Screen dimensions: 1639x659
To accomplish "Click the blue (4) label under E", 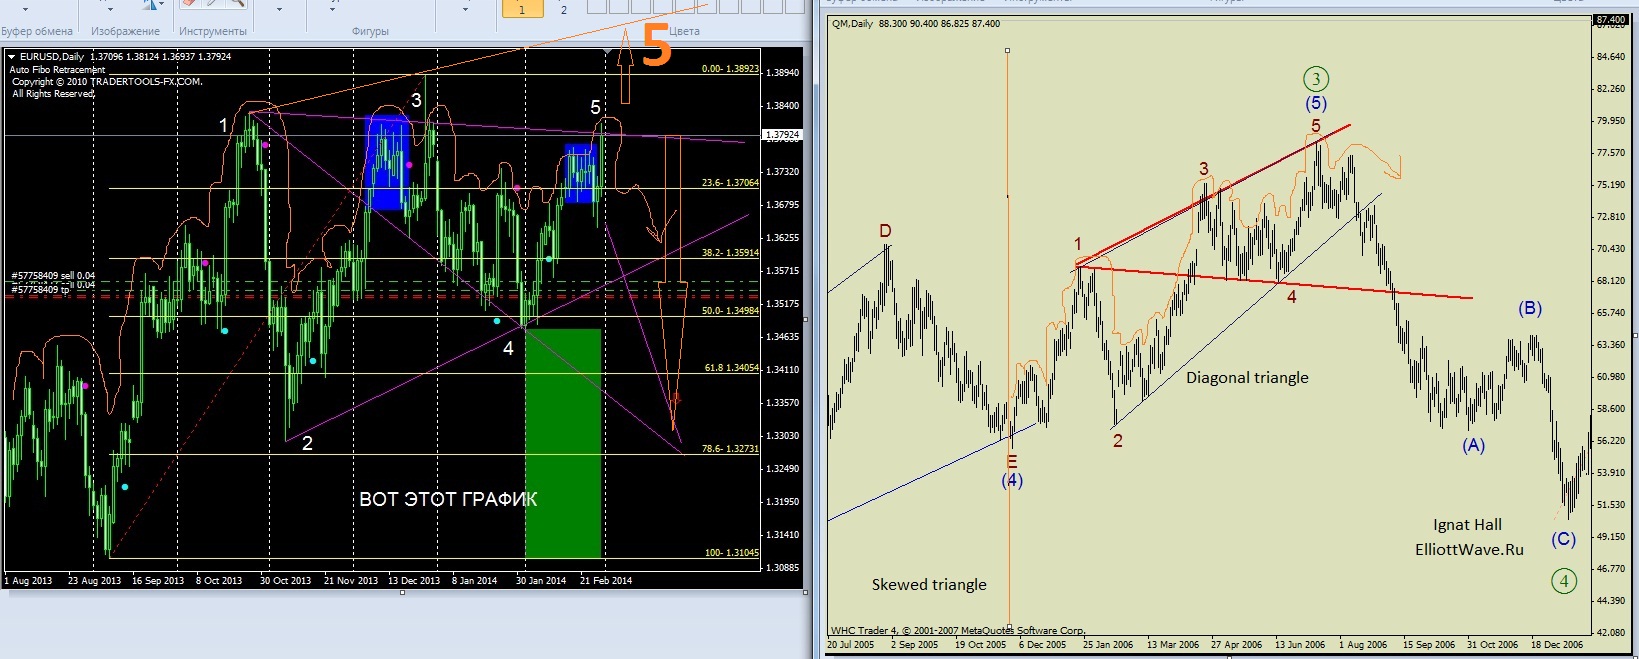I will (1012, 480).
